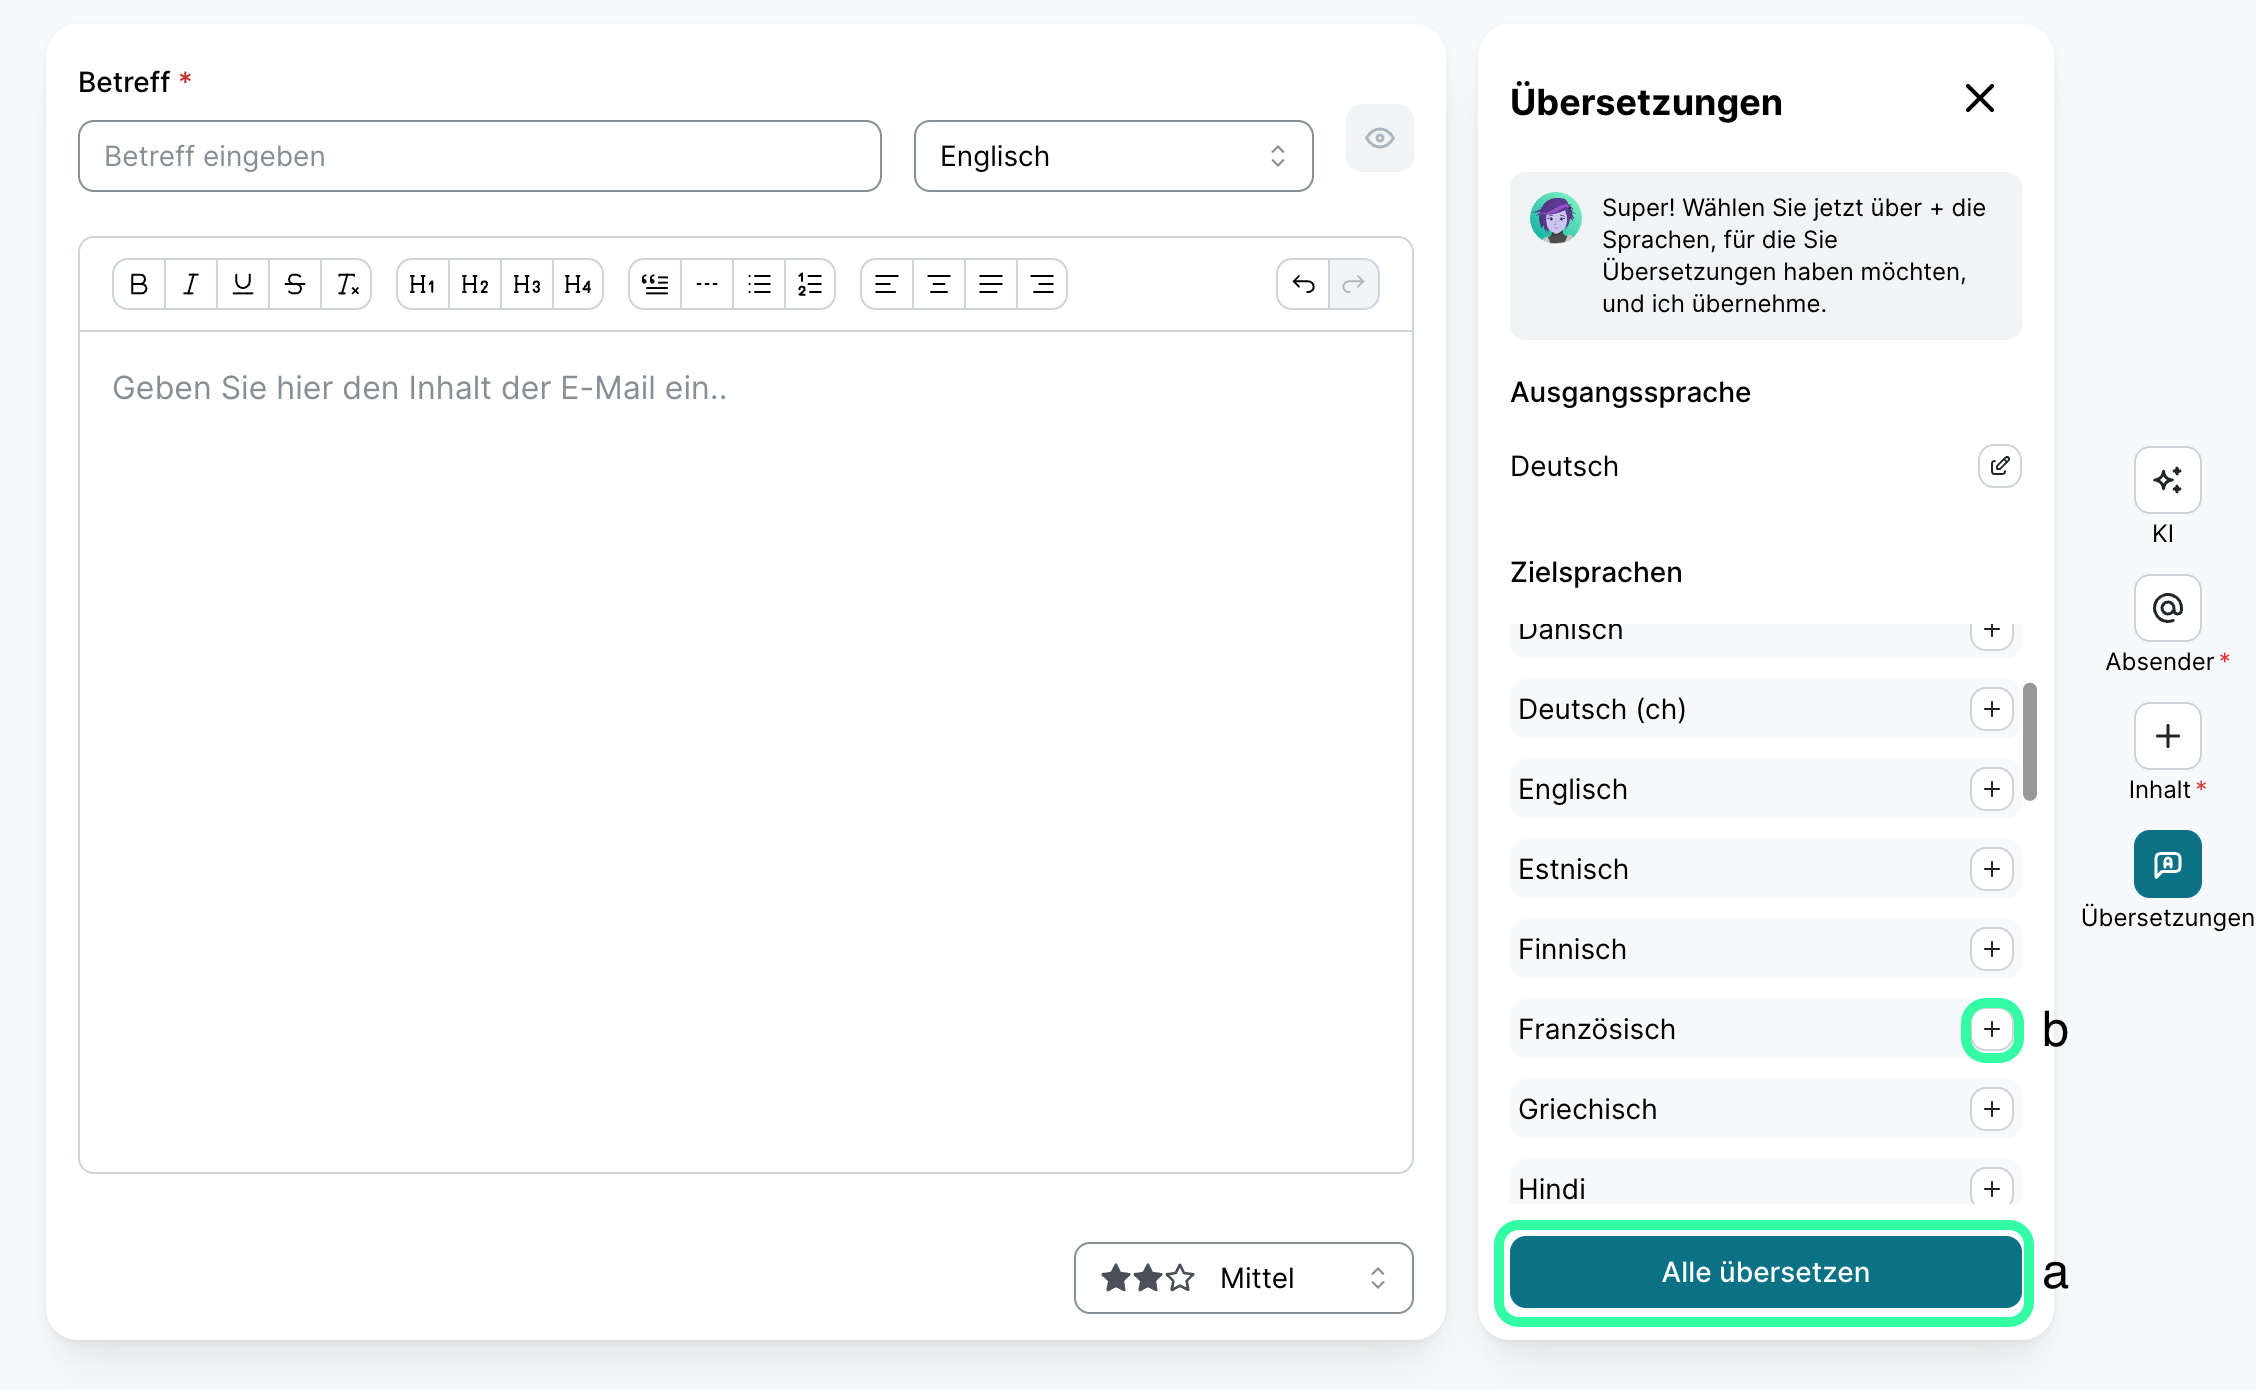Edit Ausgangssprache with the pencil icon
The height and width of the screenshot is (1390, 2256).
click(x=1999, y=466)
